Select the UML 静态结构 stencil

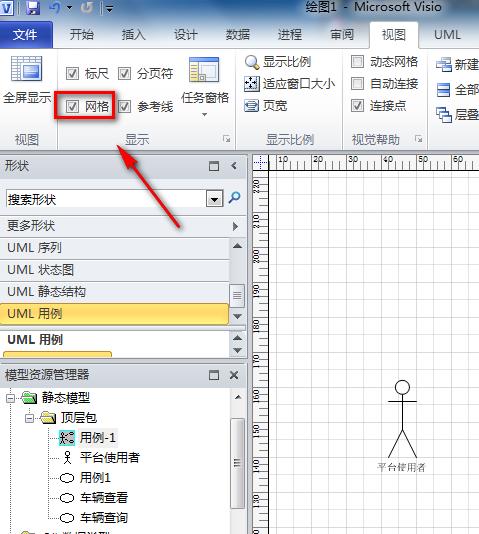point(115,292)
